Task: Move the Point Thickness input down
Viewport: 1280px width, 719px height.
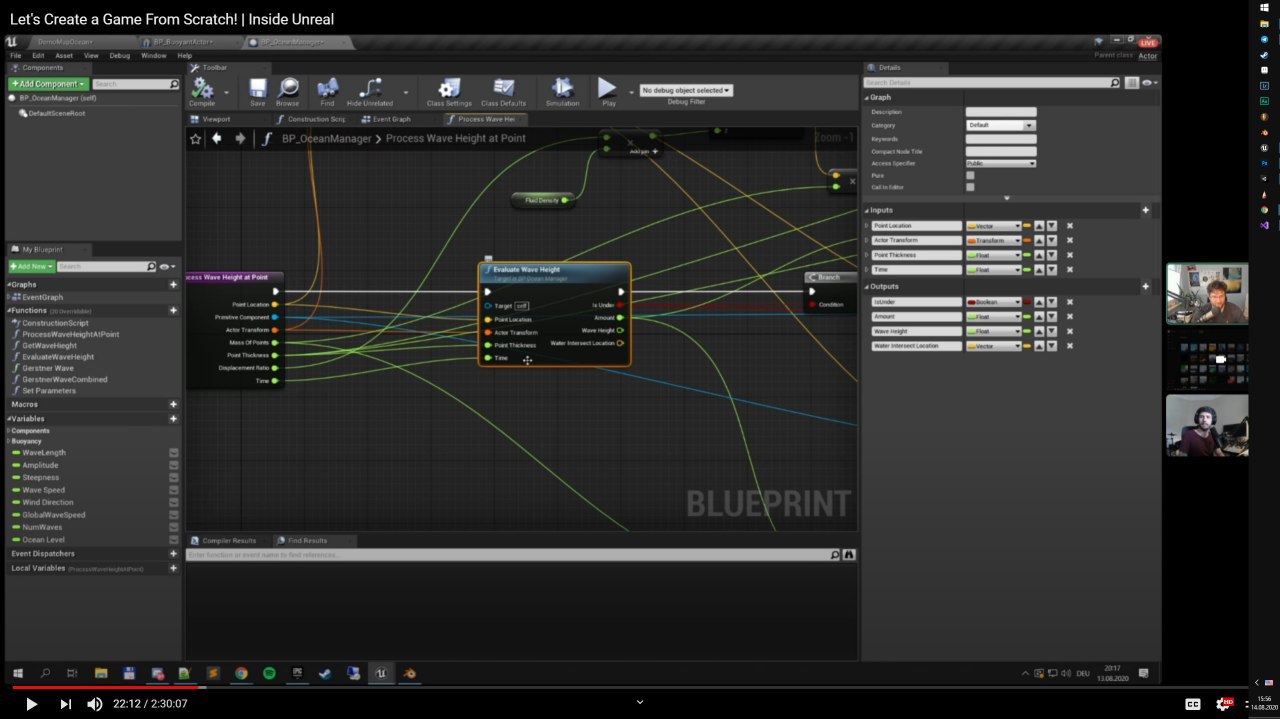Action: (x=1052, y=255)
